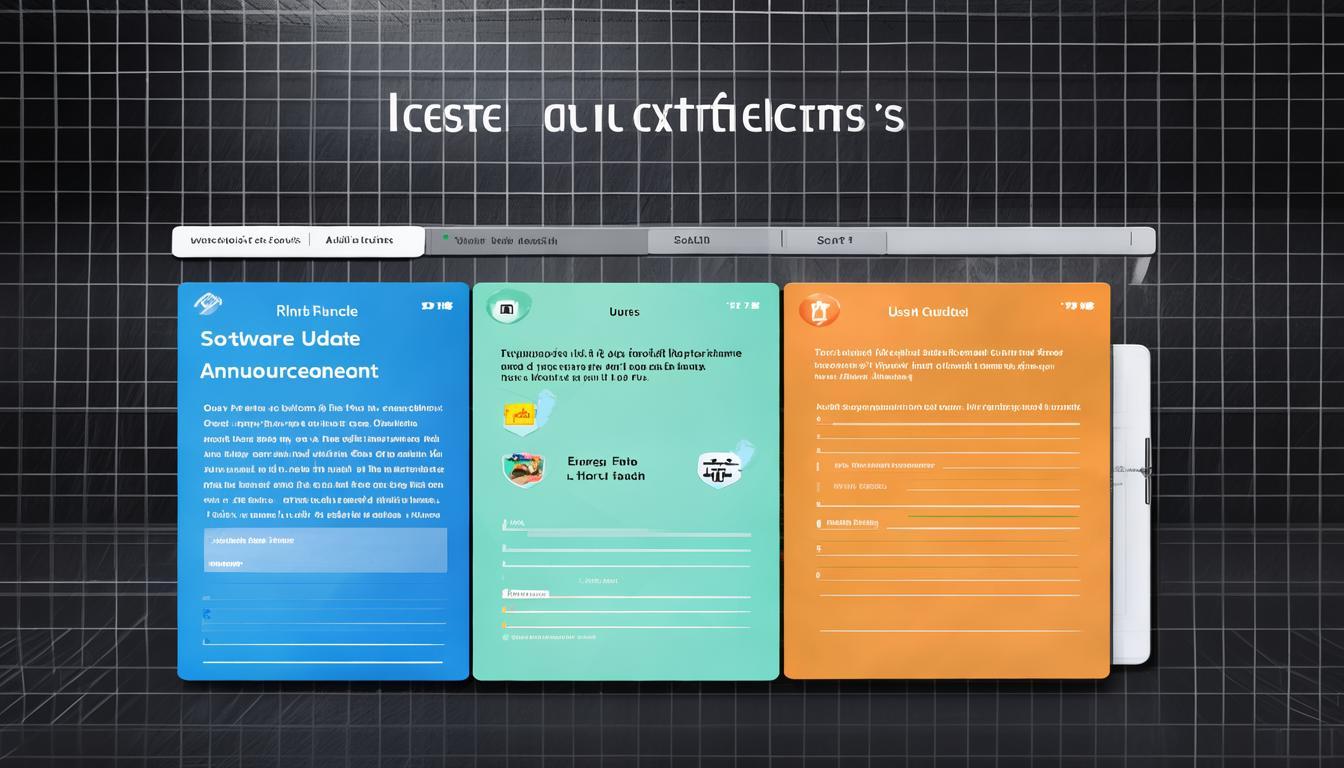Click the green badge icon on the teal card
Screen dimensions: 1344x768
[x=503, y=310]
